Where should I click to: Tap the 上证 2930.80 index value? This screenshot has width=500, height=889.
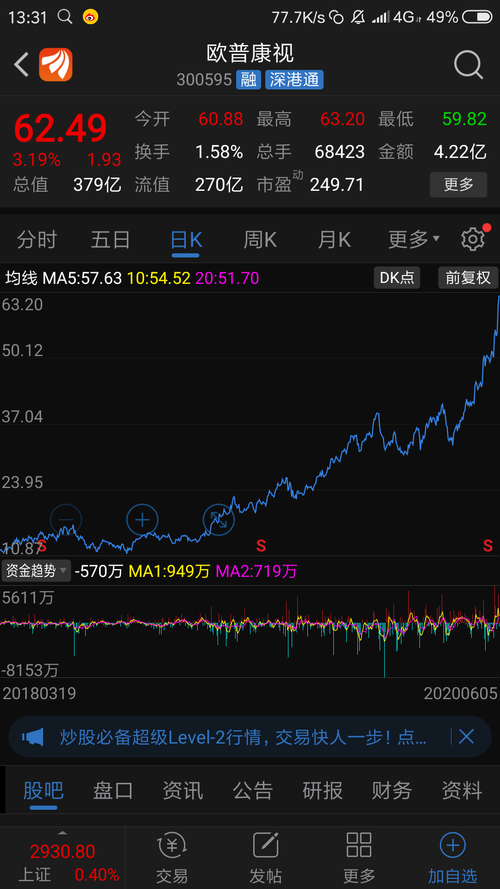click(x=62, y=852)
